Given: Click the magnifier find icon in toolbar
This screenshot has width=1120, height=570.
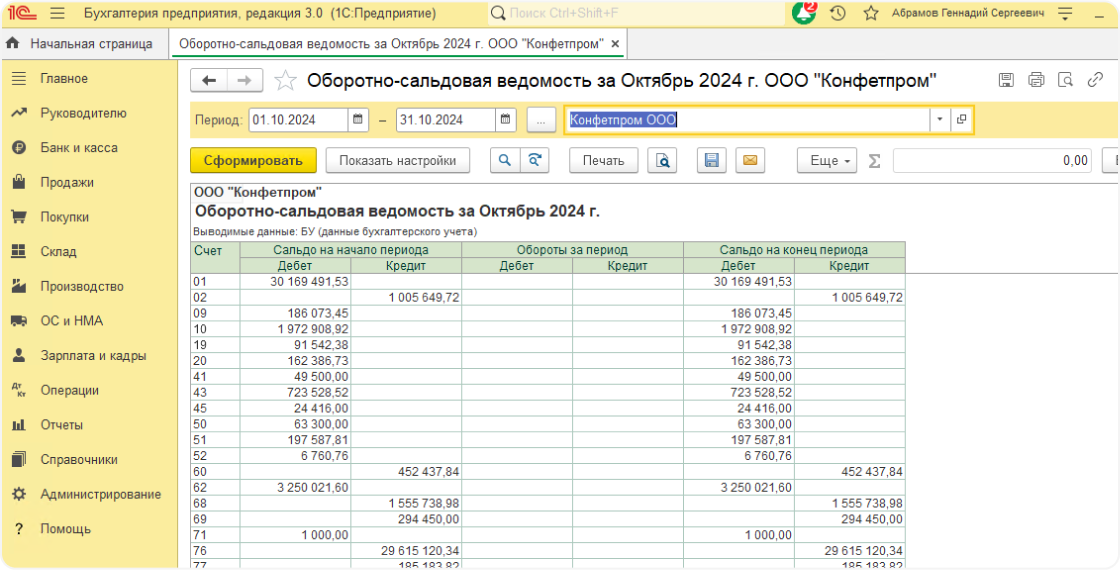Looking at the screenshot, I should (x=504, y=161).
